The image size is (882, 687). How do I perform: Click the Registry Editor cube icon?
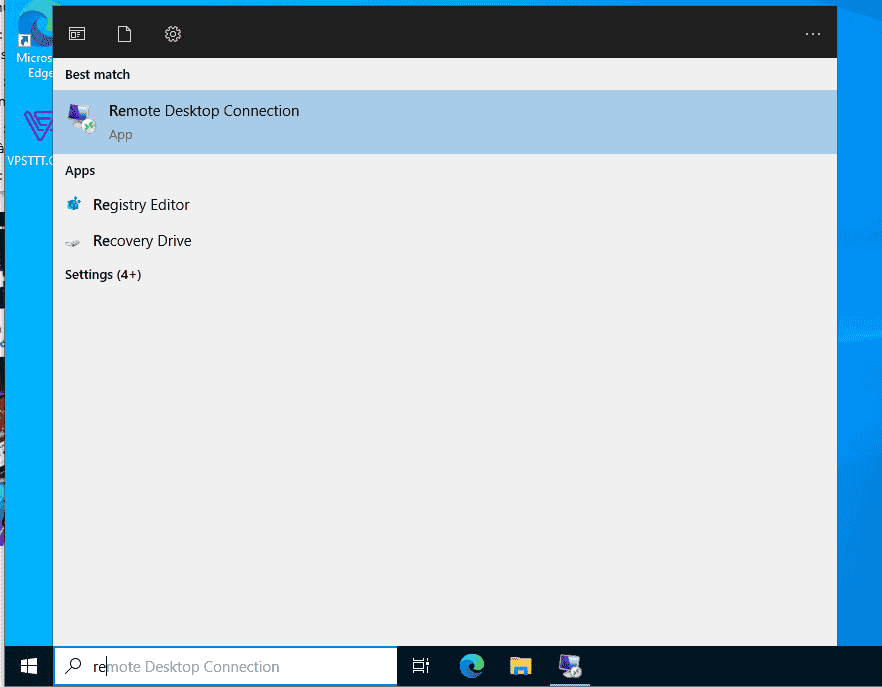(74, 204)
